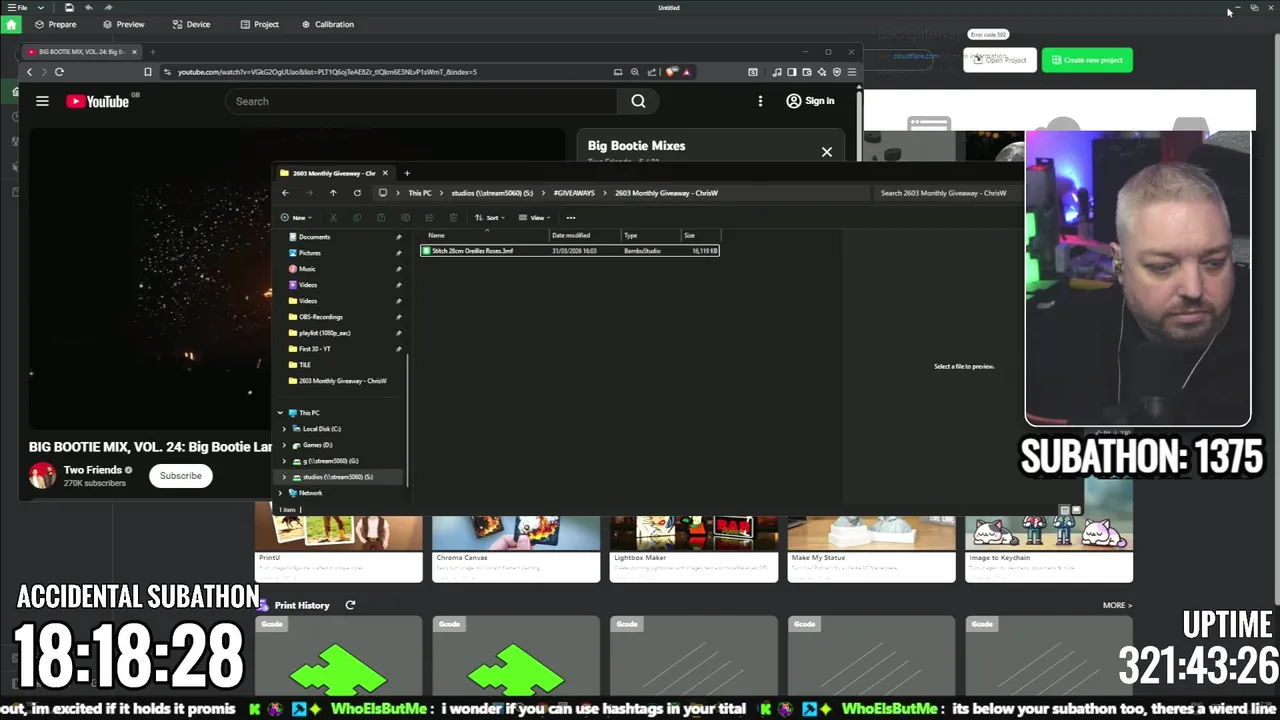Click MORE link in Print History
Viewport: 1280px width, 720px height.
1117,605
